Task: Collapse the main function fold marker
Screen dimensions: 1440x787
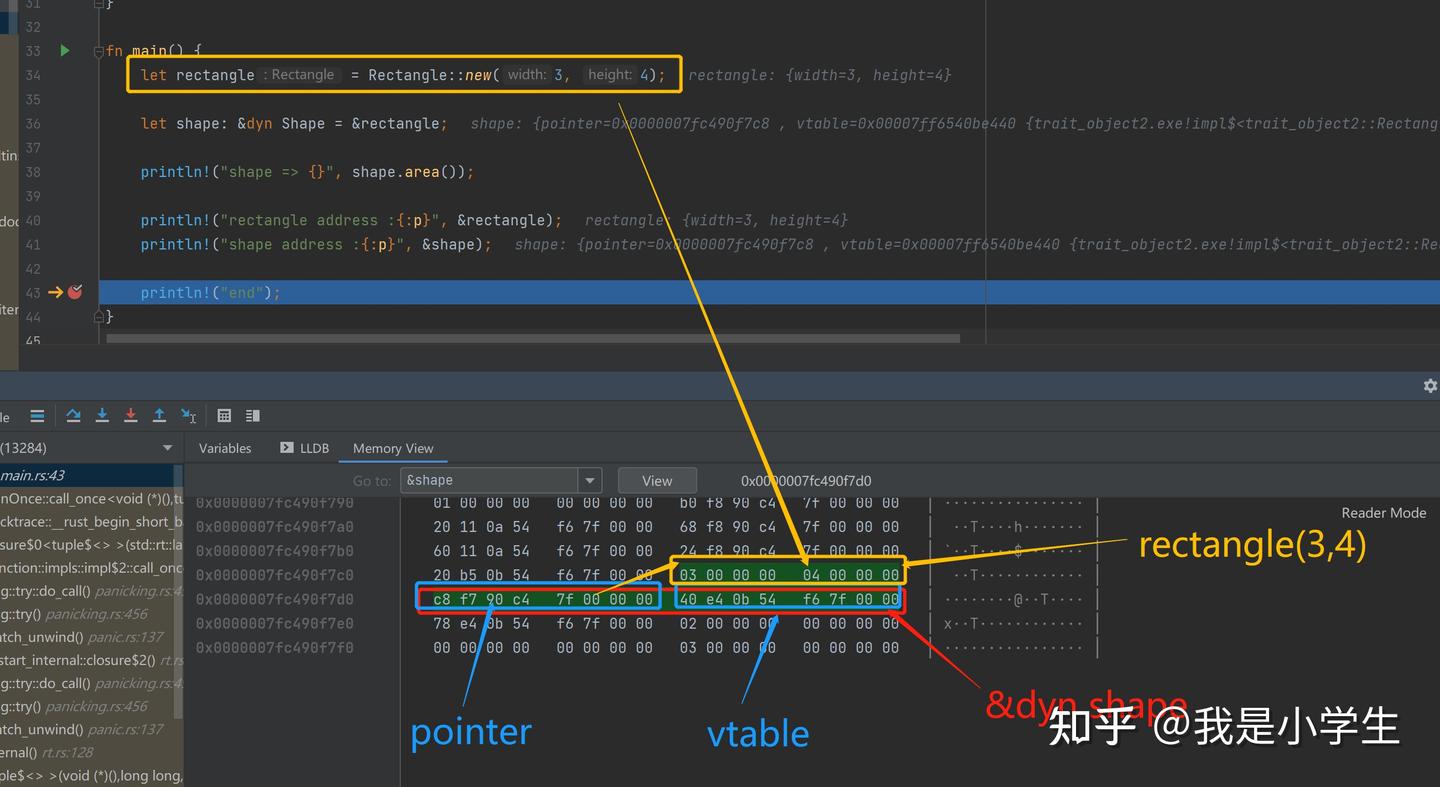Action: point(98,51)
